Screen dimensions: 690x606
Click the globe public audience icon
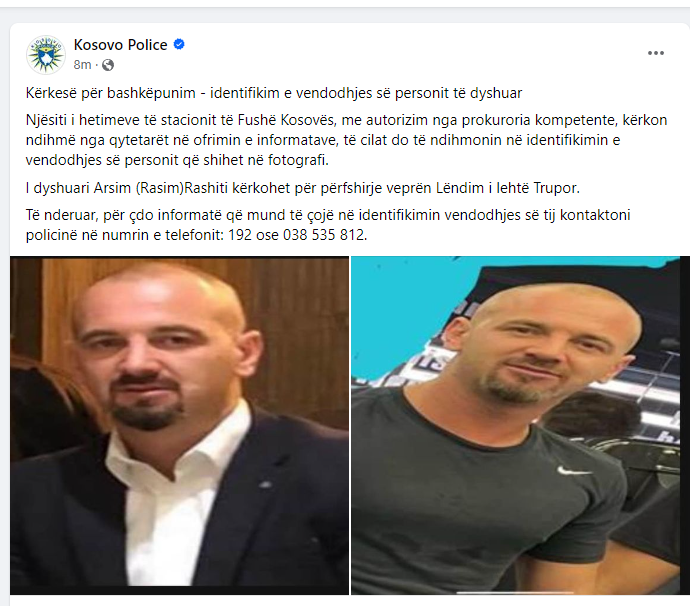tap(108, 65)
